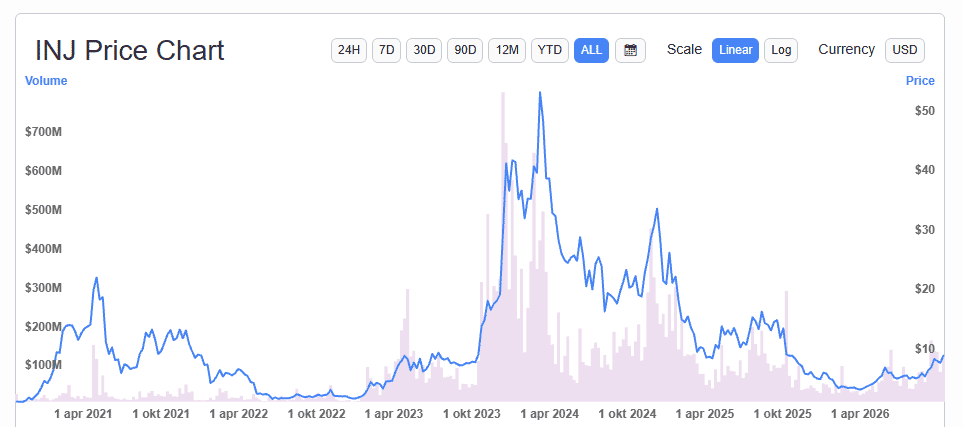Click the Scale label
The height and width of the screenshot is (427, 963).
click(x=684, y=50)
